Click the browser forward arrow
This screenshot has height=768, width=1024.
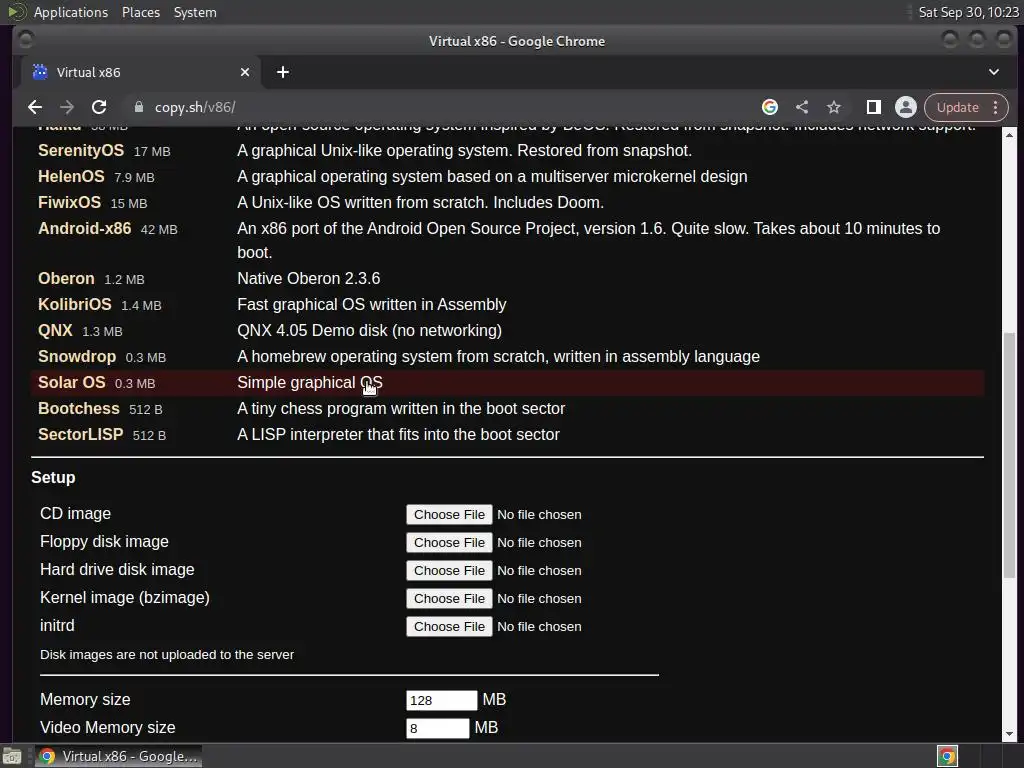point(67,107)
